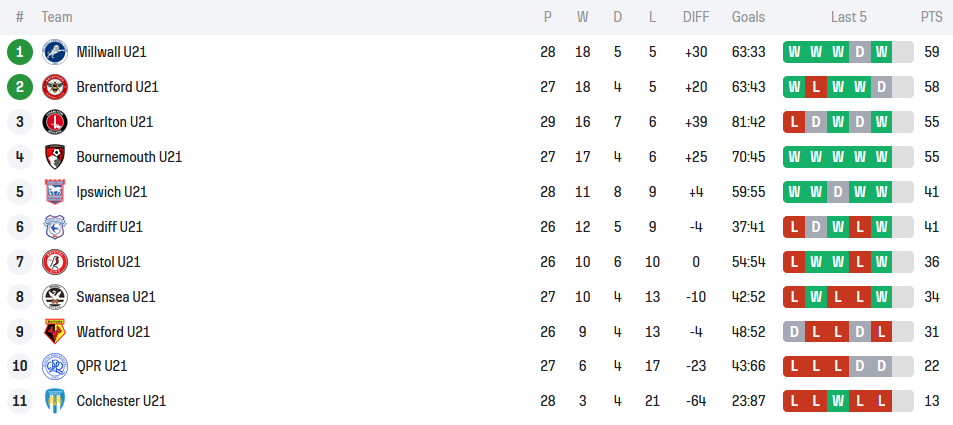Click the Colchester U21 club crest

(54, 402)
